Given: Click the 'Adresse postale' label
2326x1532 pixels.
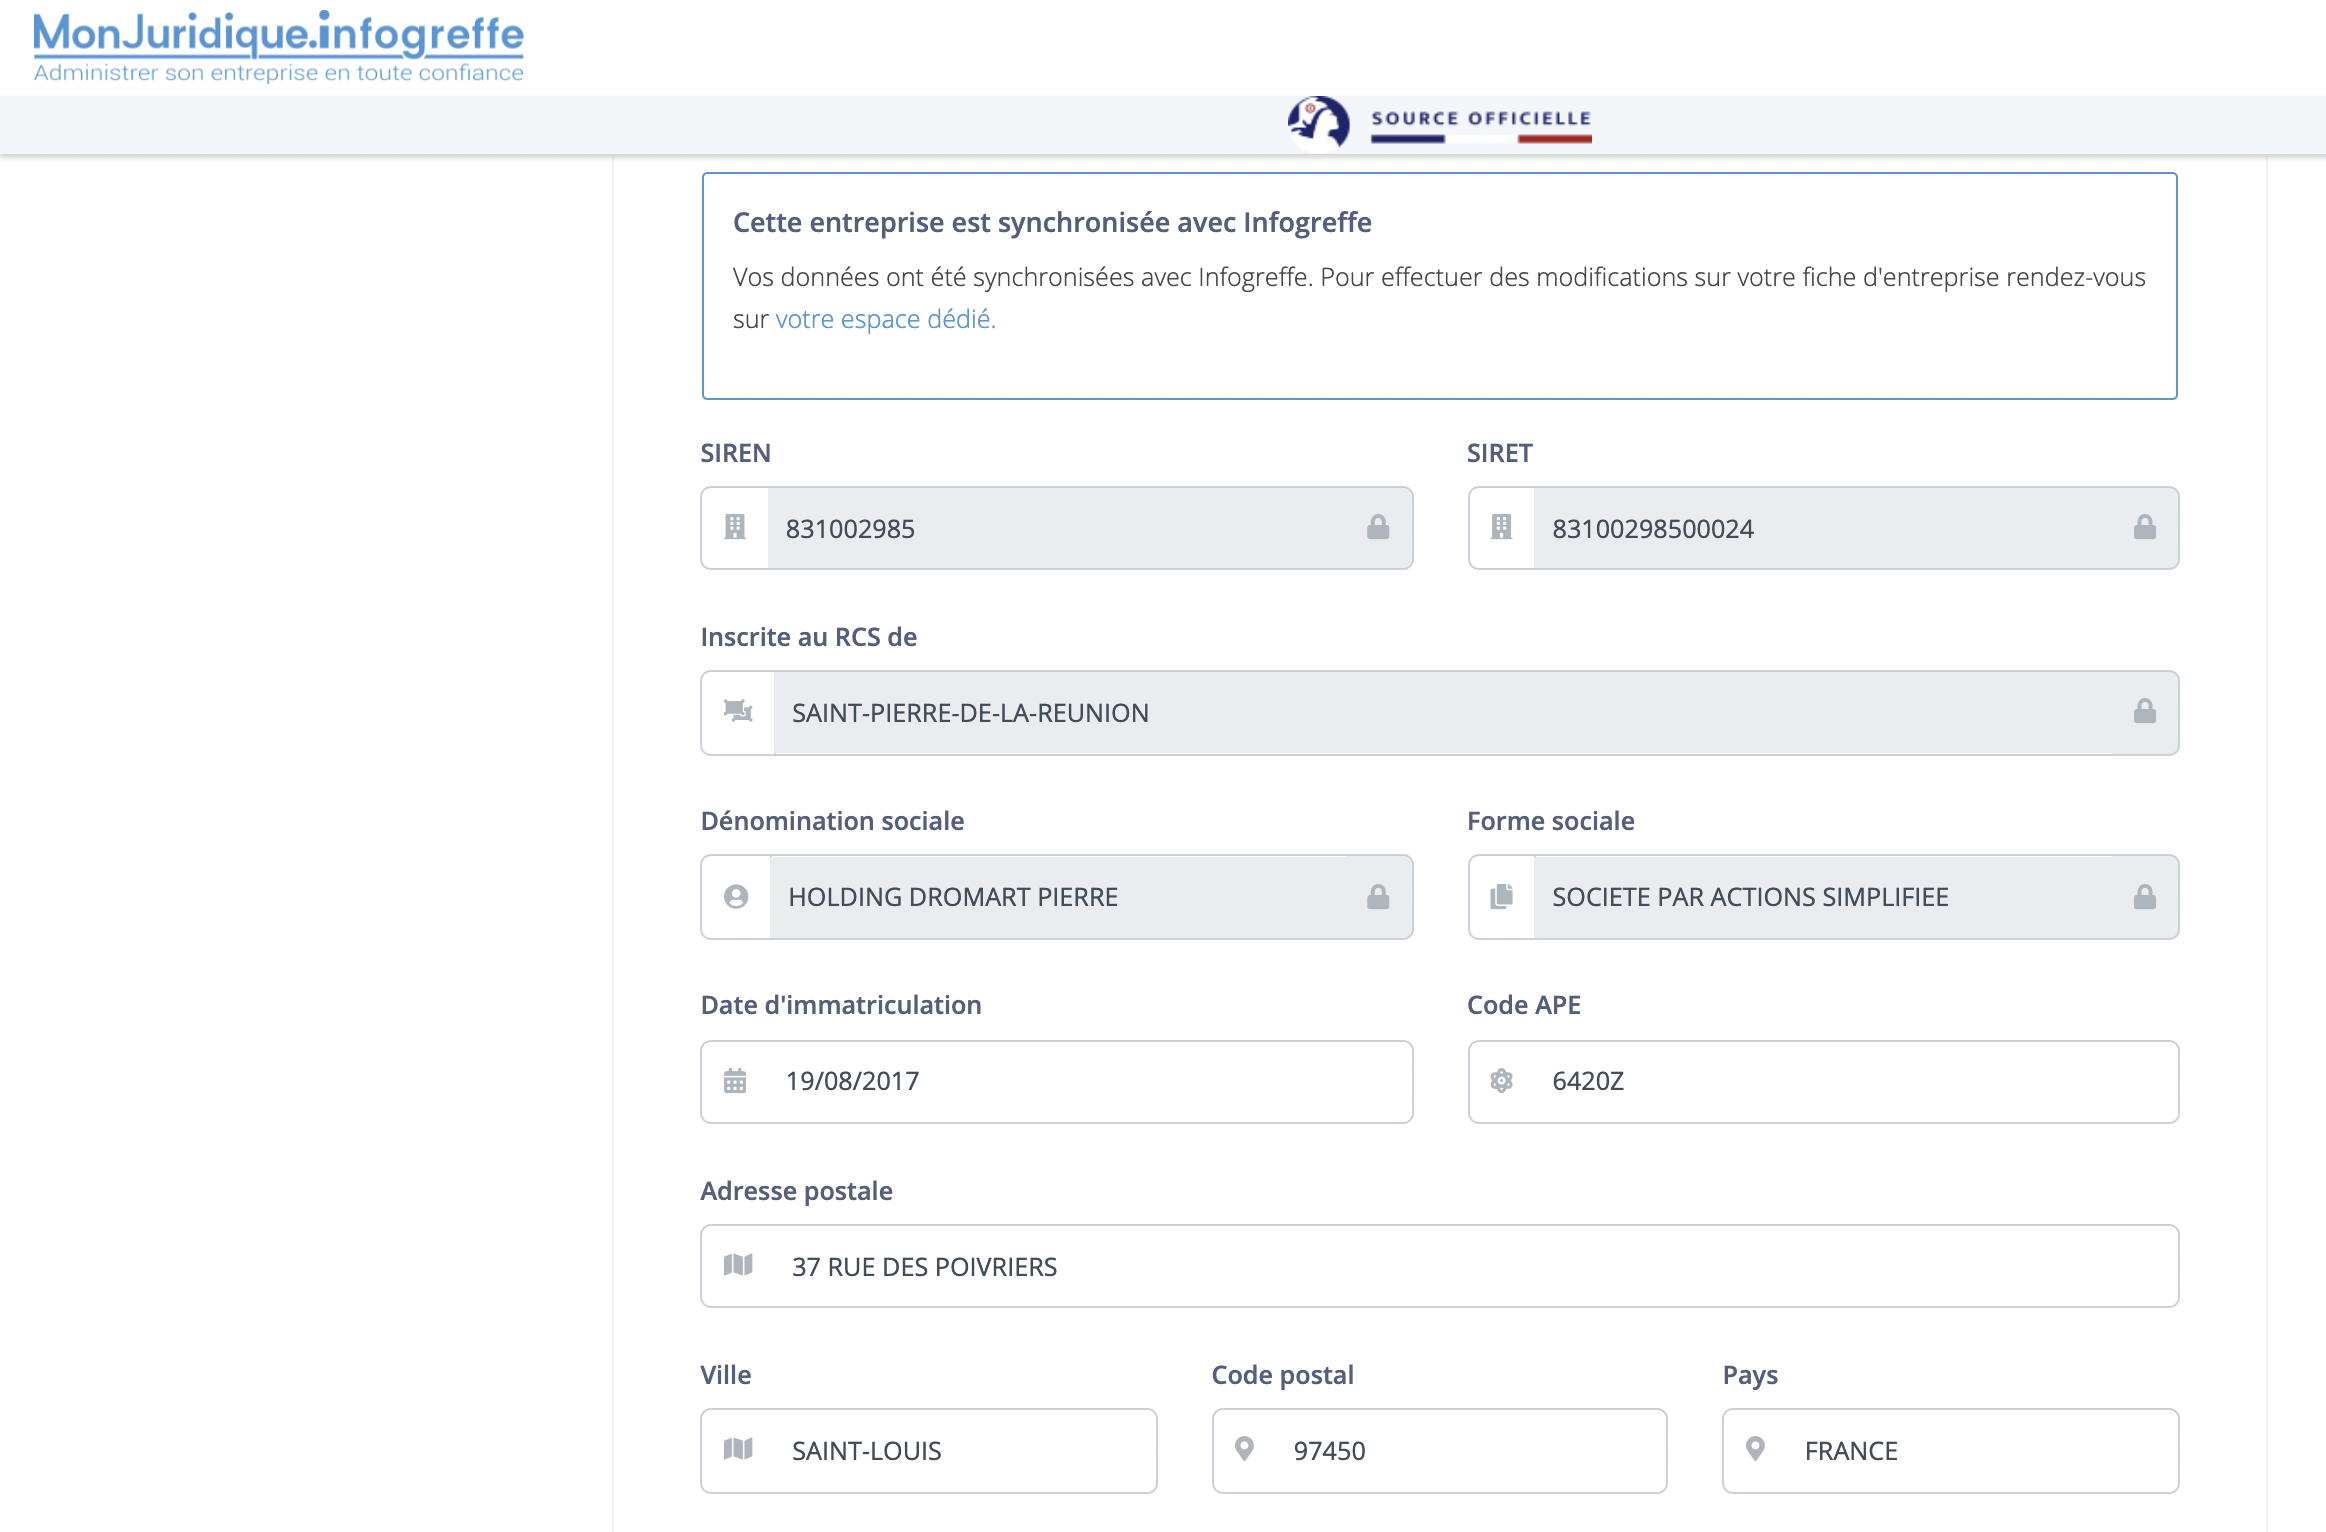Looking at the screenshot, I should tap(796, 1191).
